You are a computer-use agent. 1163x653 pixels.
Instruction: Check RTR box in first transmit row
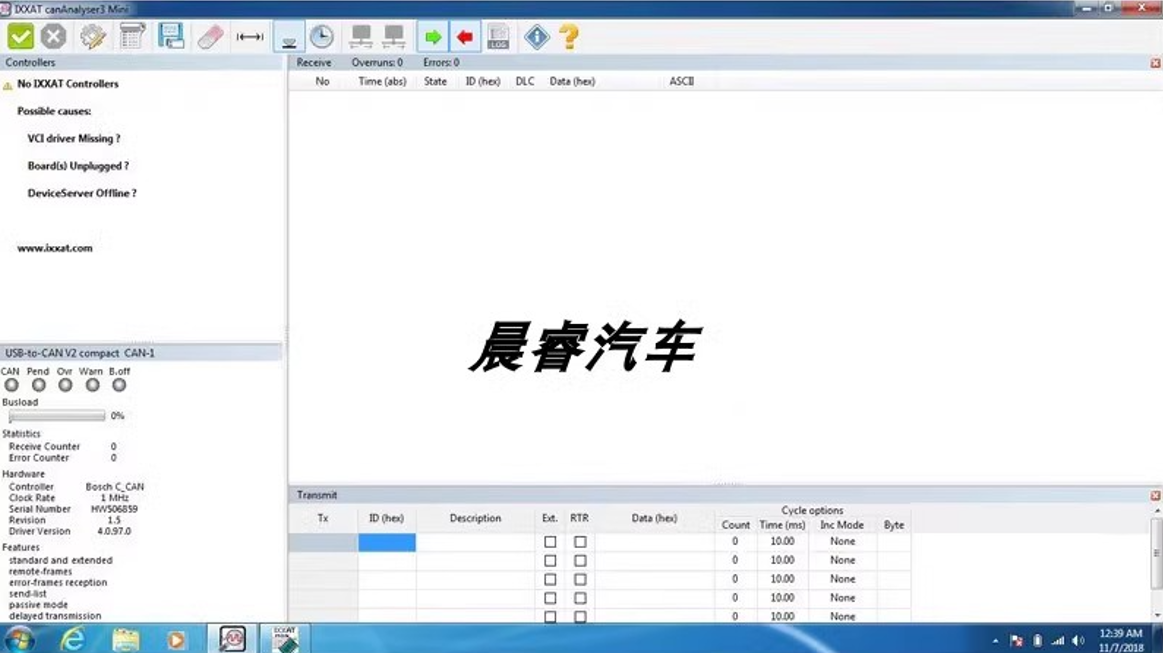[580, 542]
